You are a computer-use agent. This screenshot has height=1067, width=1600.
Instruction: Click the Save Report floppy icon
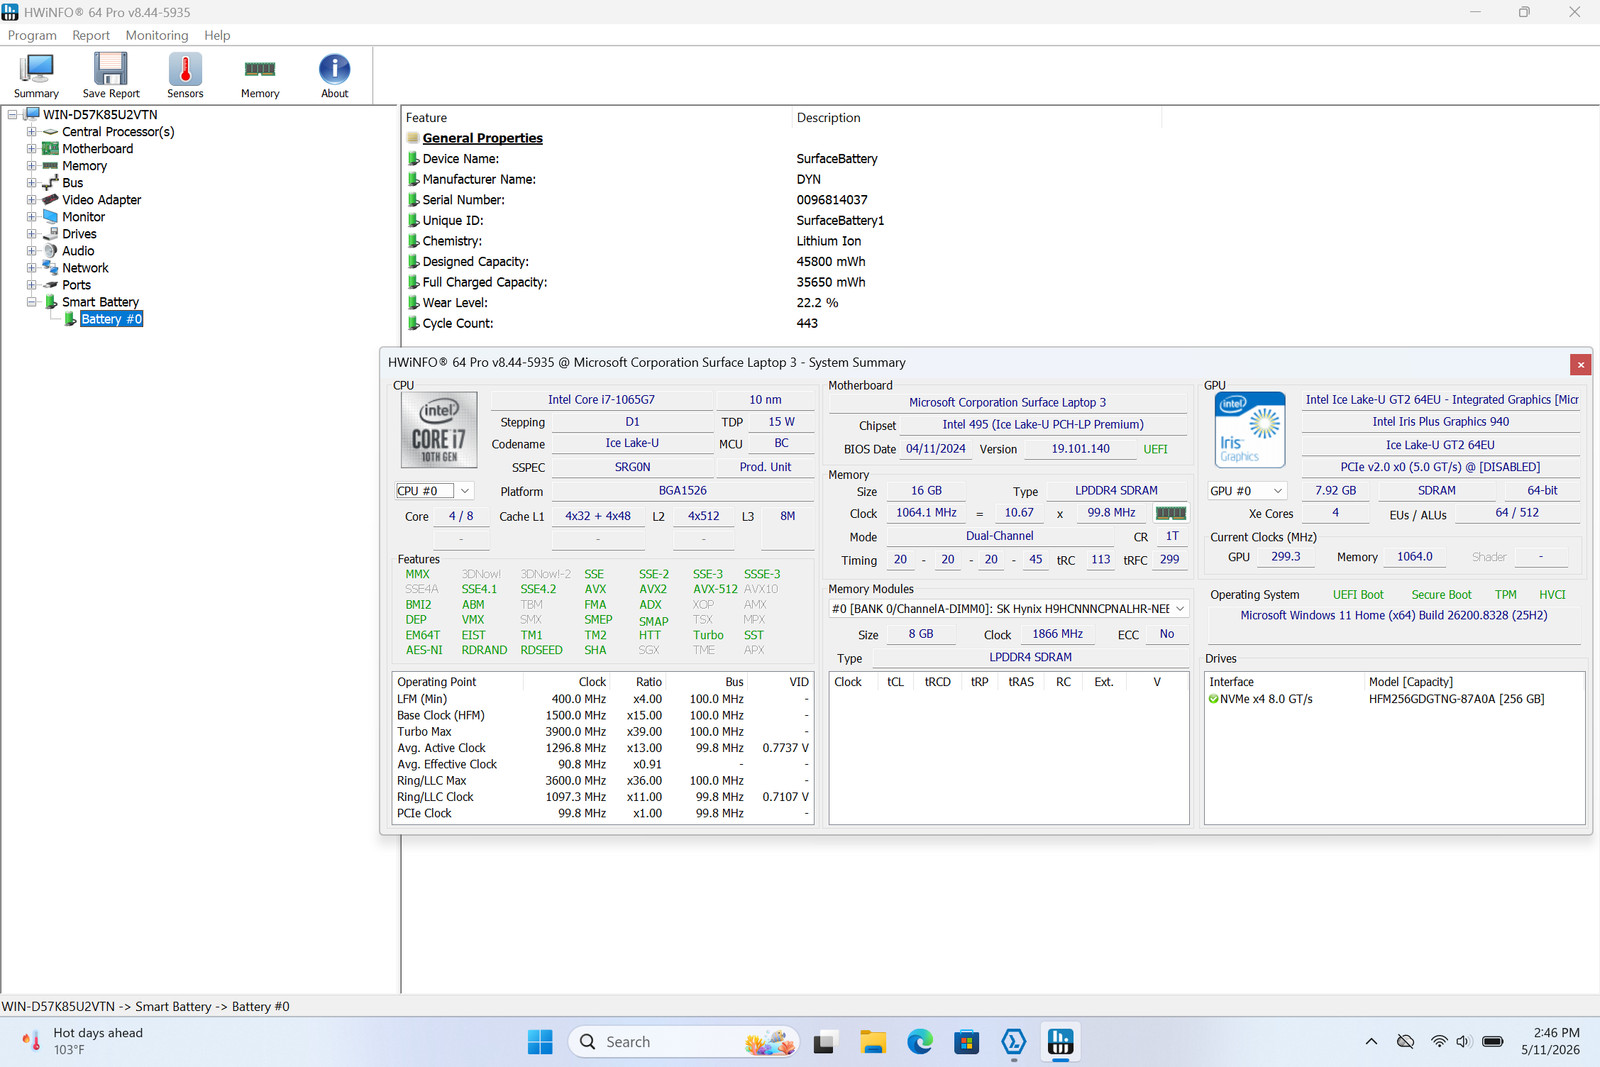click(111, 75)
